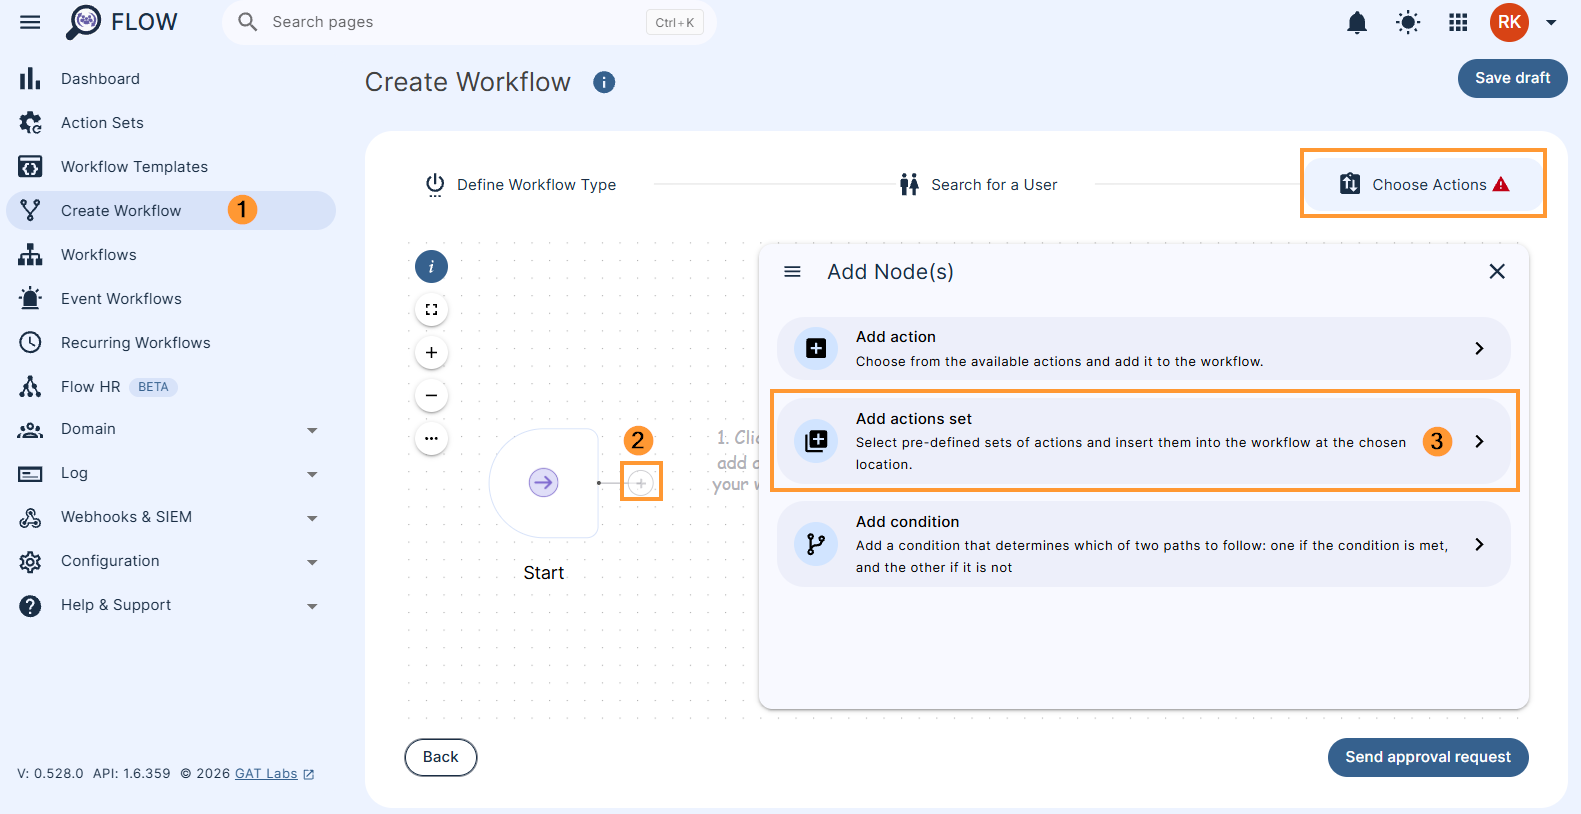1581x814 pixels.
Task: Open Action Sets in sidebar
Action: (171, 123)
